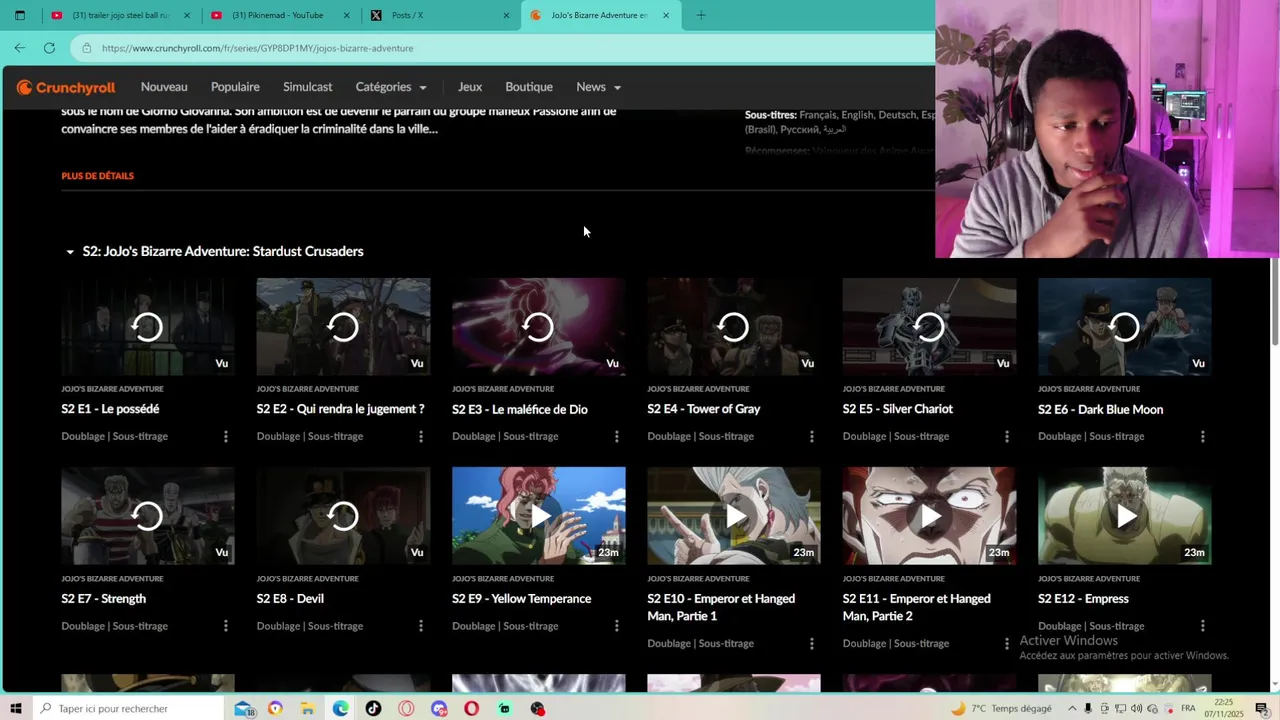1280x720 pixels.
Task: Go back with the browser back arrow
Action: [x=20, y=47]
